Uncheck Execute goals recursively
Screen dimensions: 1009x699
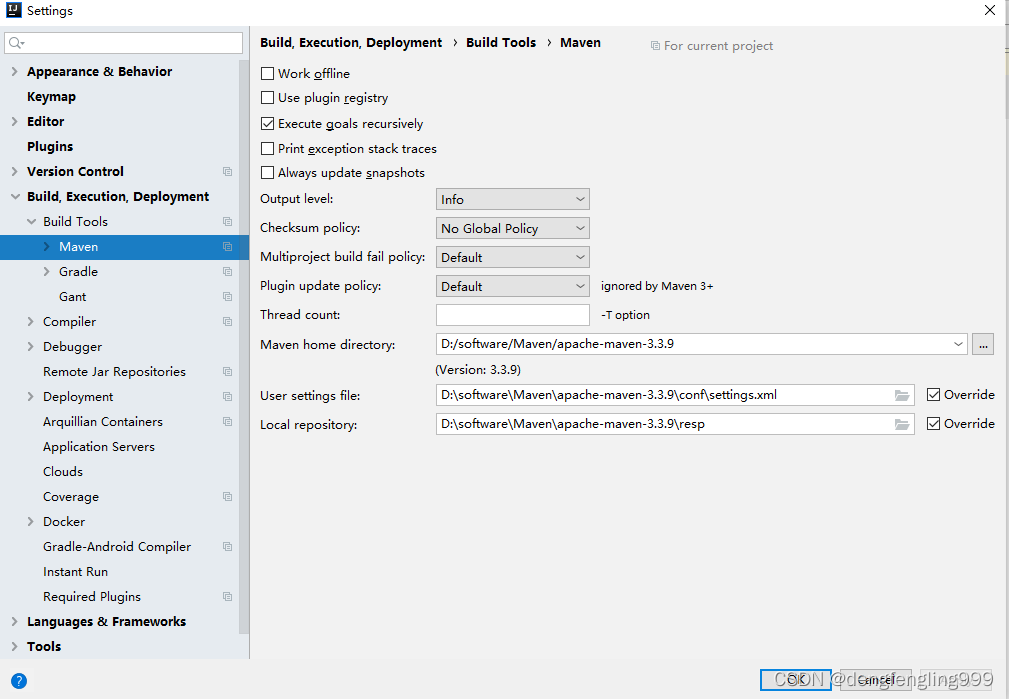tap(267, 124)
